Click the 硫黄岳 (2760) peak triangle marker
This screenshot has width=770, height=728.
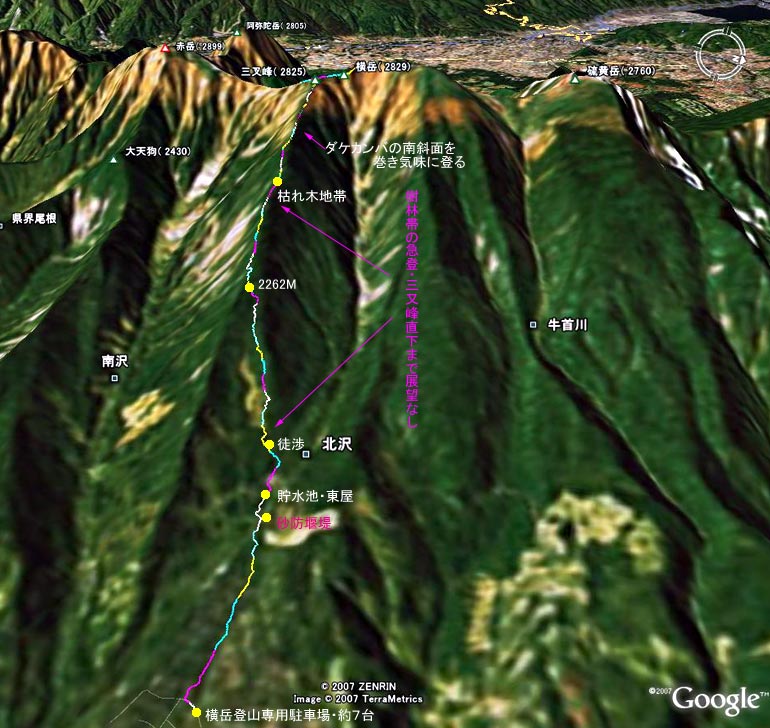tap(576, 78)
